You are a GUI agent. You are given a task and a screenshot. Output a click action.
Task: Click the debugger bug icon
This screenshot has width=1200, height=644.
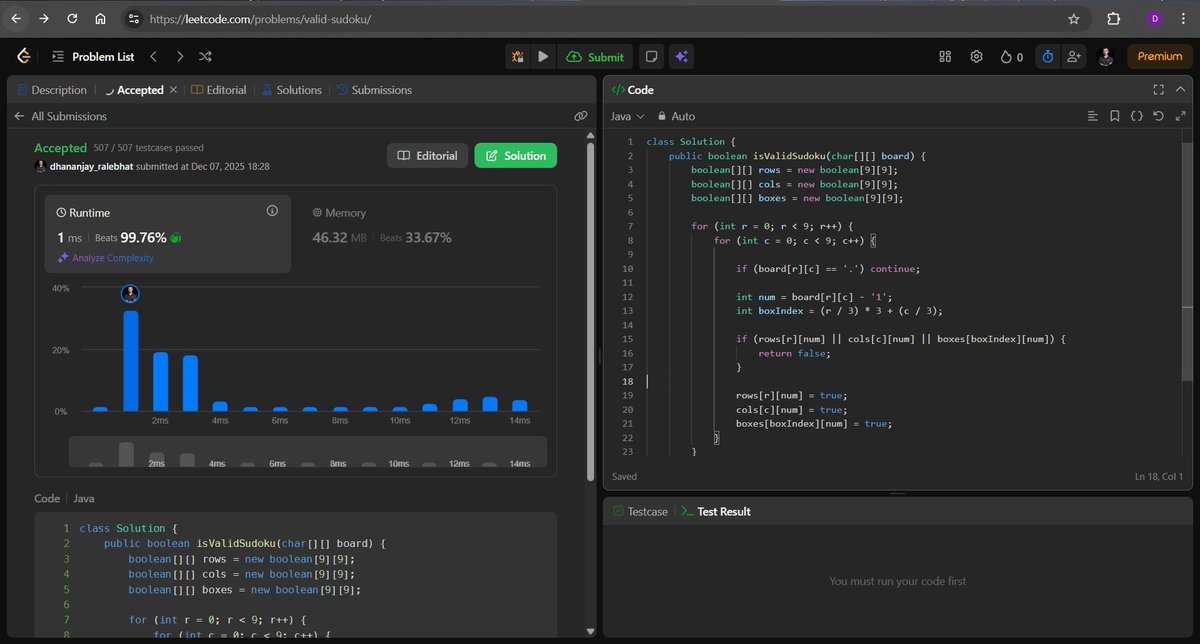(x=518, y=57)
